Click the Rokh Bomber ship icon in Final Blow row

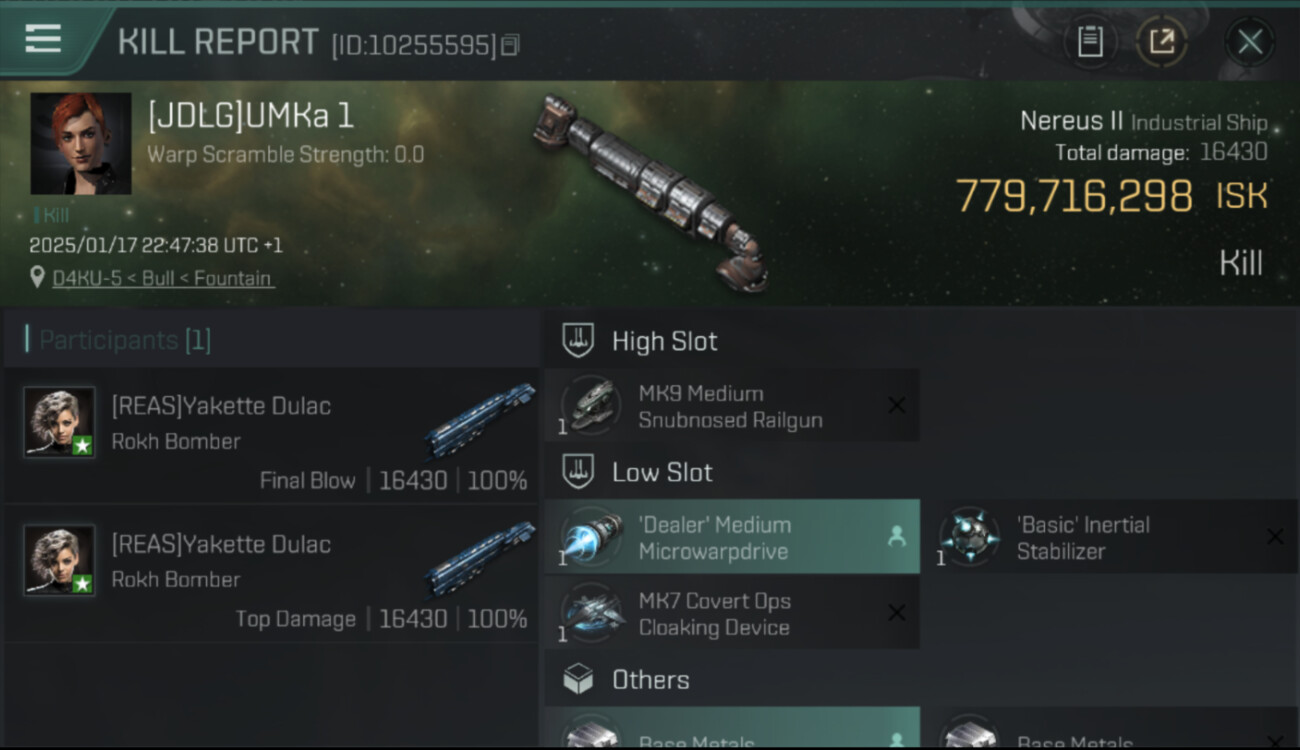click(480, 421)
